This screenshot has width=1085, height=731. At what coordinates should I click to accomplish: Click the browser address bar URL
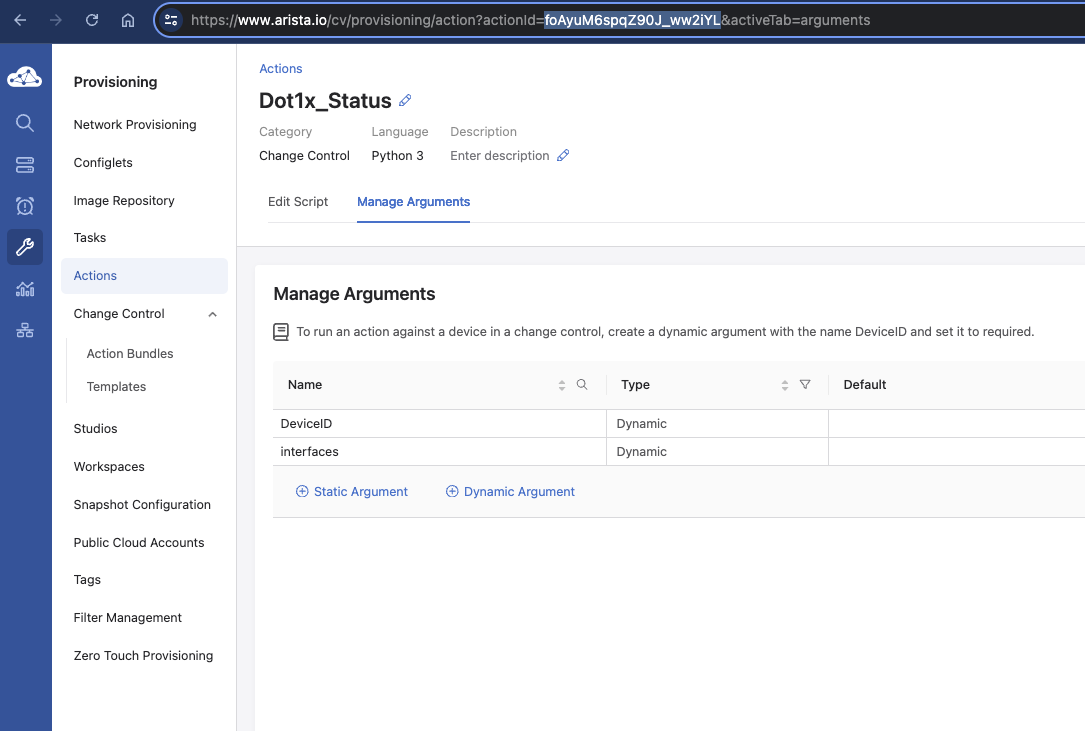(x=530, y=20)
